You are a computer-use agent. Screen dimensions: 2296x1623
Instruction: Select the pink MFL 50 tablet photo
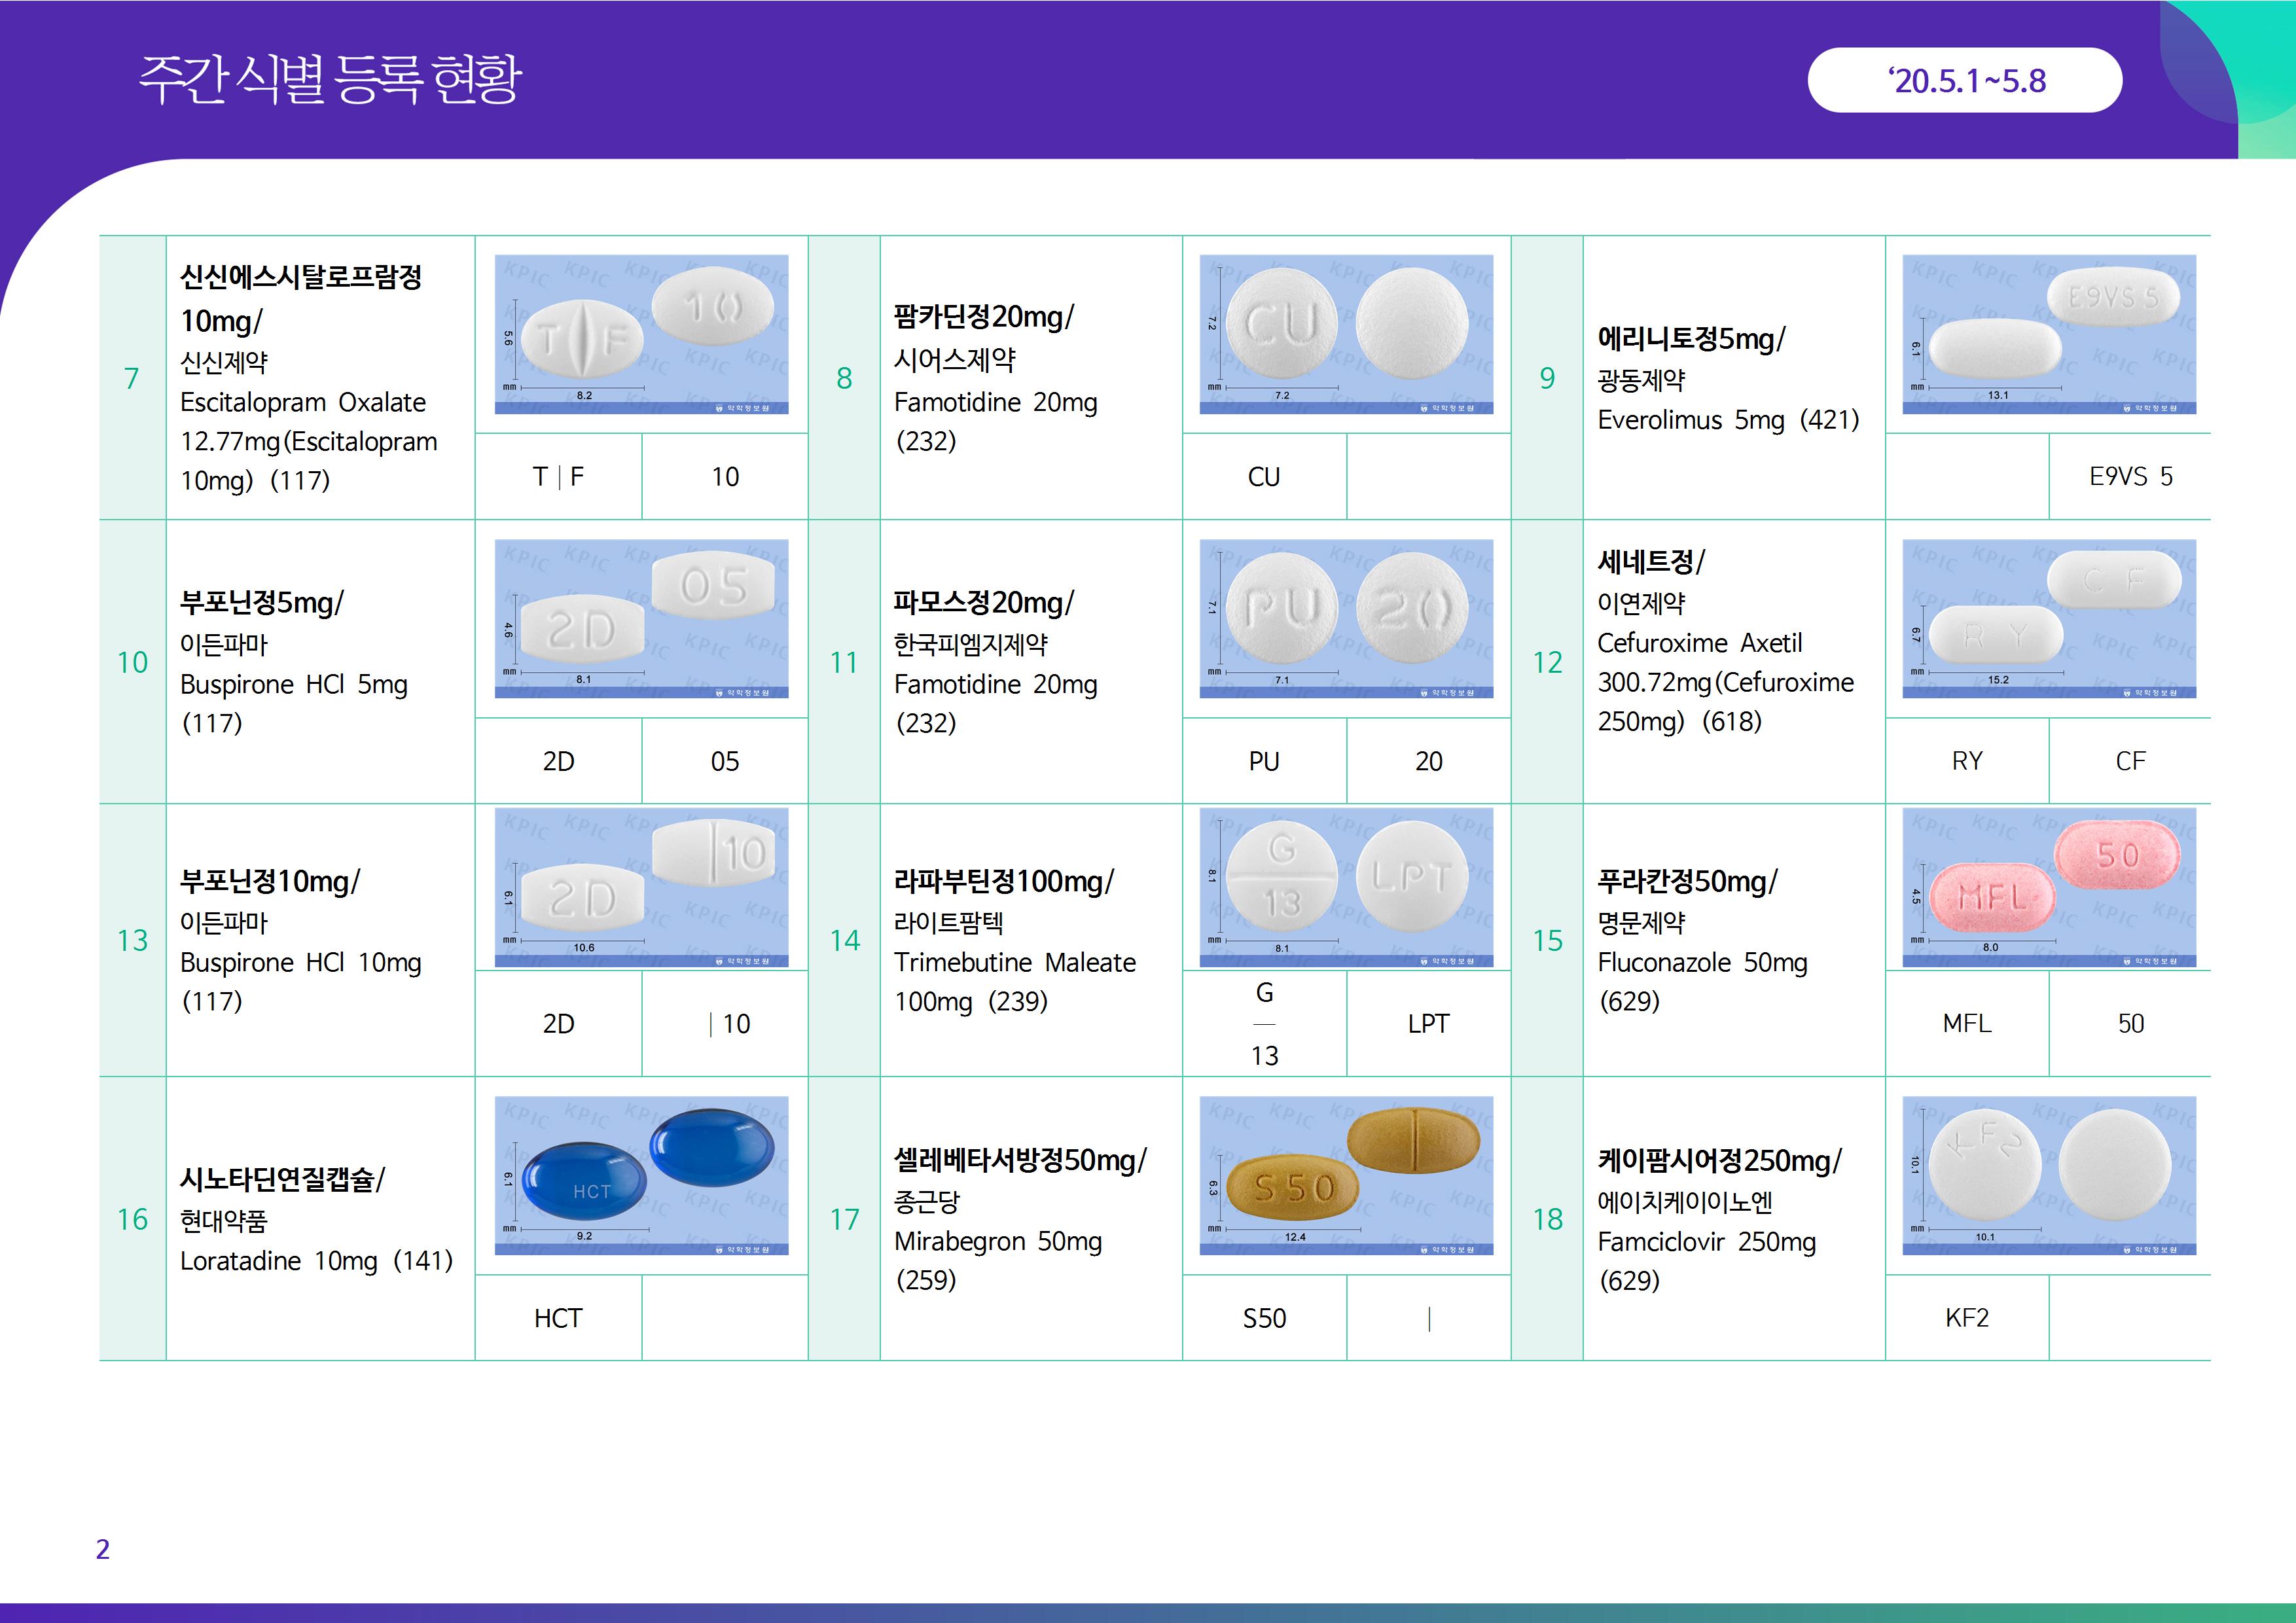pyautogui.click(x=2048, y=887)
